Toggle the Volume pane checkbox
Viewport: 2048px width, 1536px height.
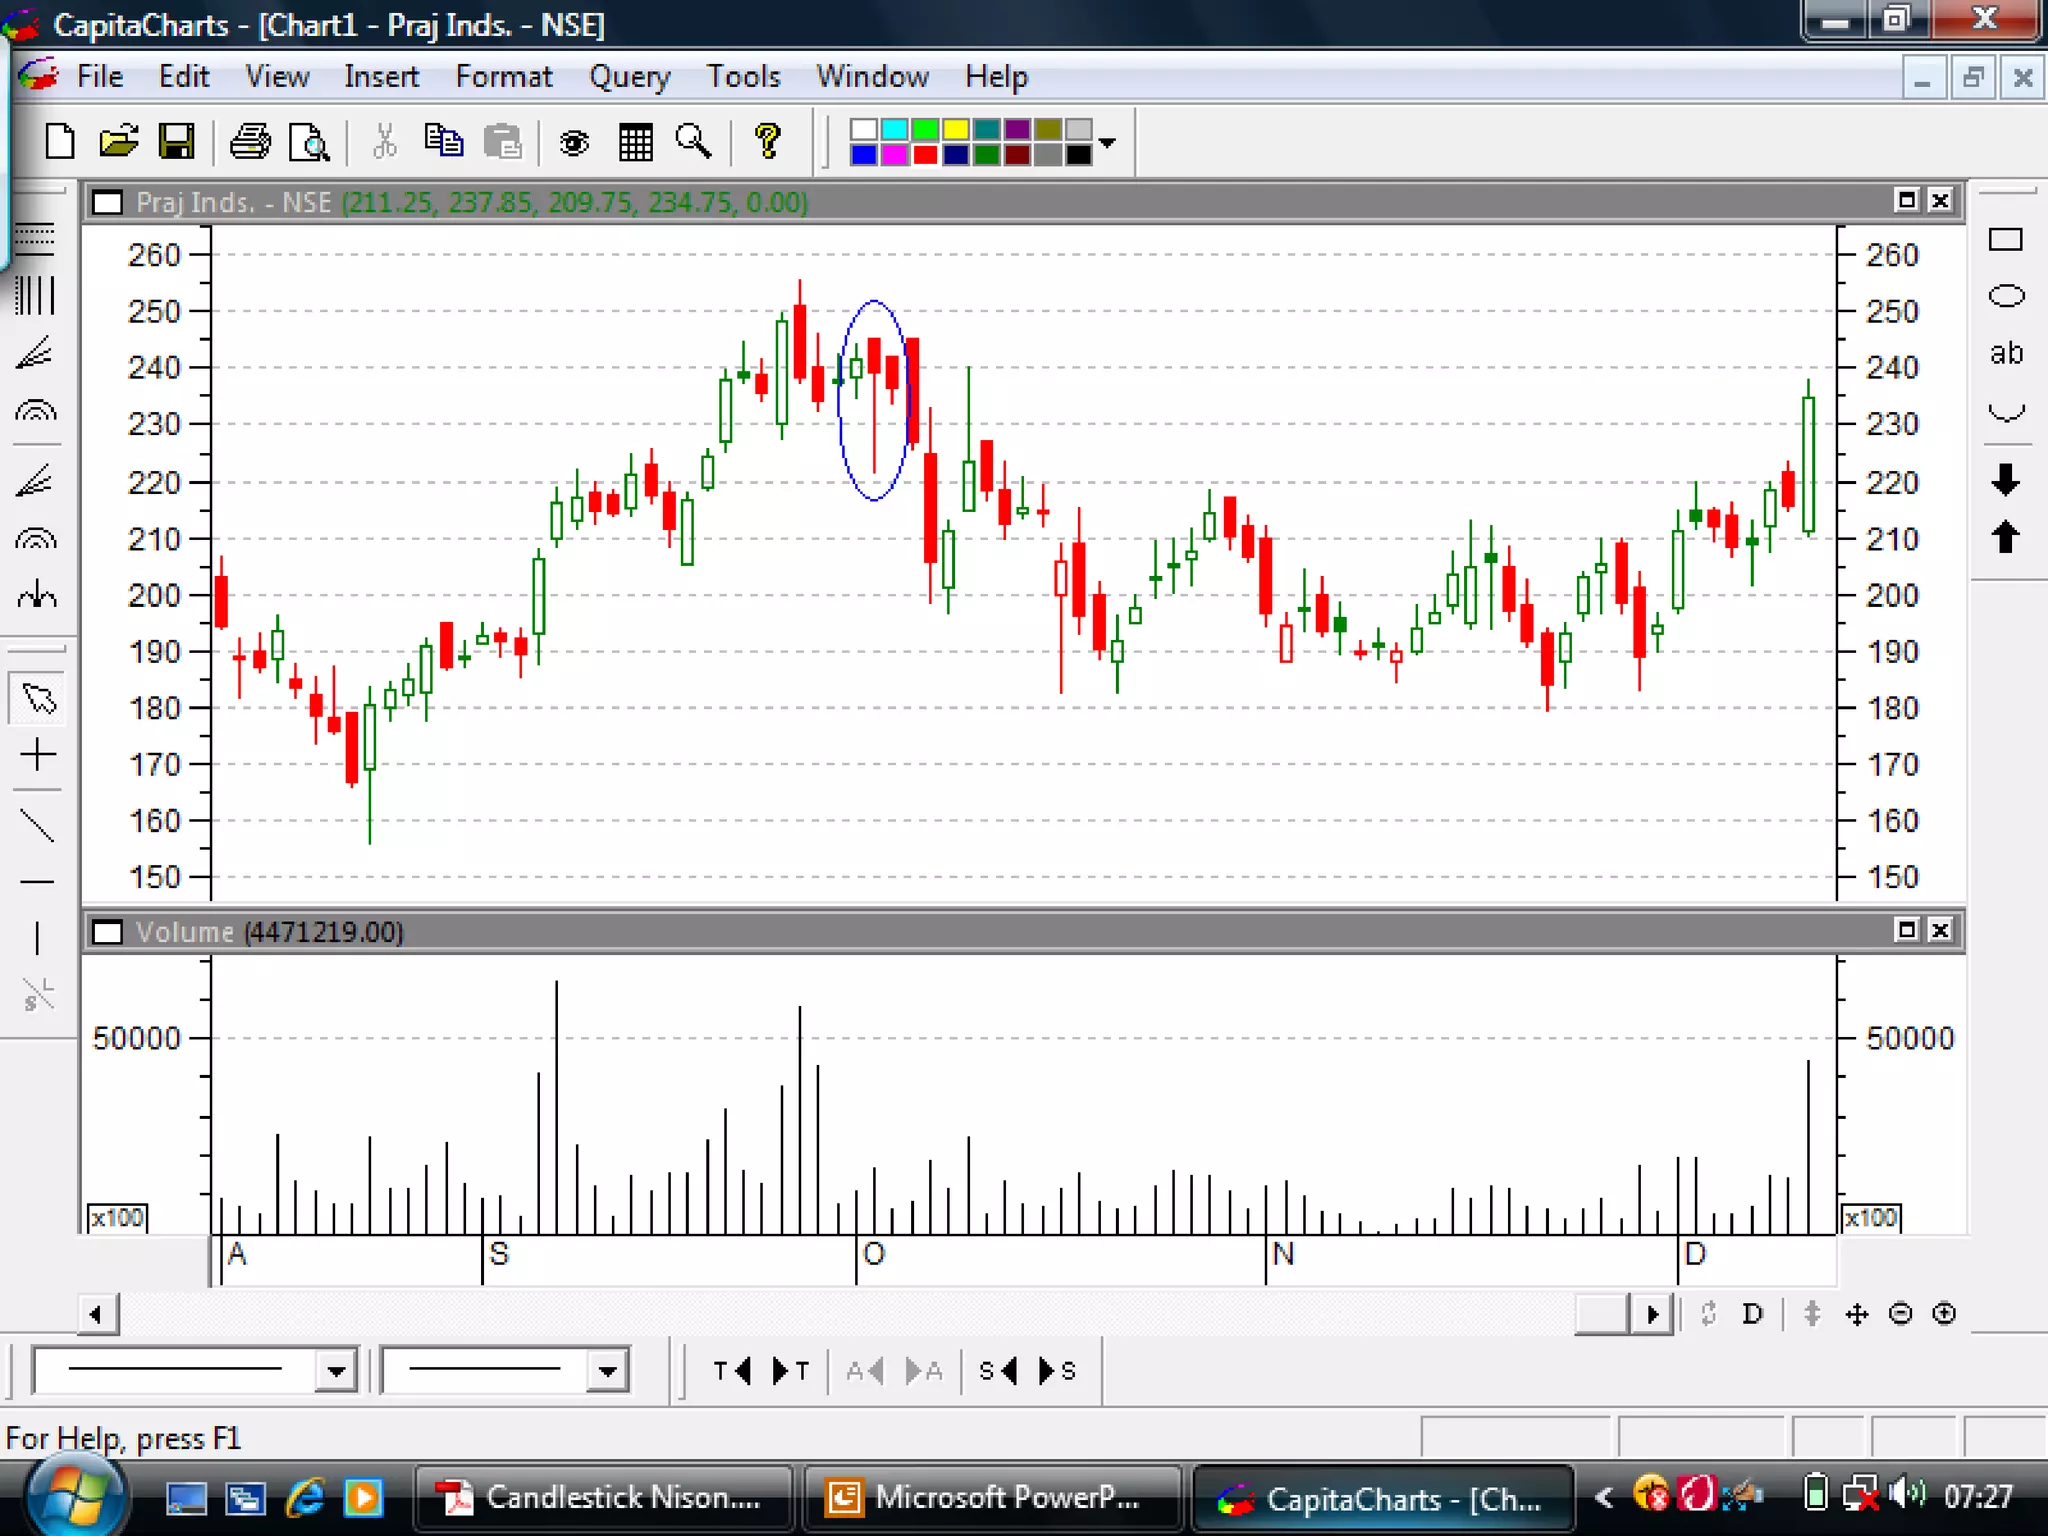pyautogui.click(x=107, y=932)
